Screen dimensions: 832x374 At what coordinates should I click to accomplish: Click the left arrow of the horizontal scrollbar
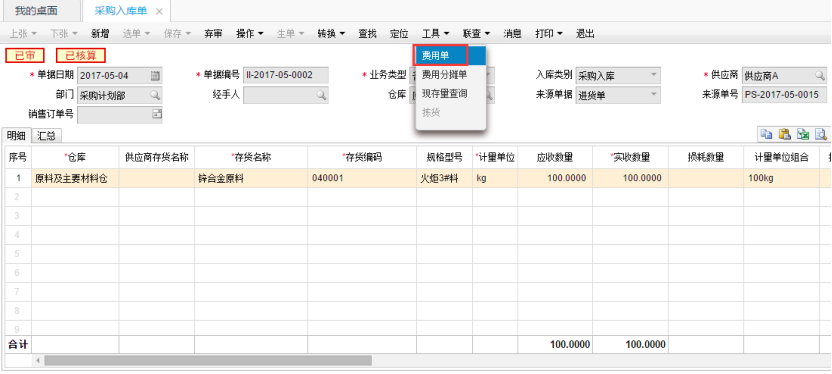pos(38,361)
